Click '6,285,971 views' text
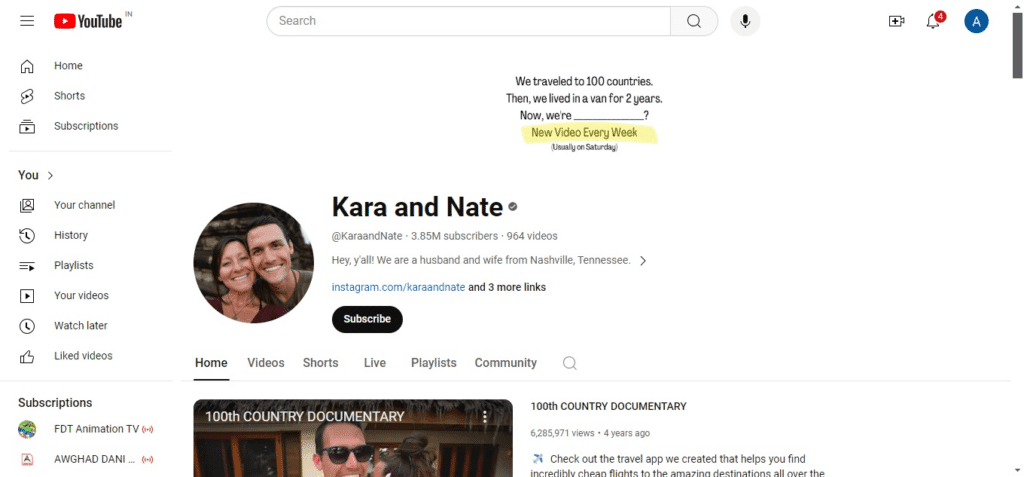Image resolution: width=1024 pixels, height=477 pixels. click(562, 433)
